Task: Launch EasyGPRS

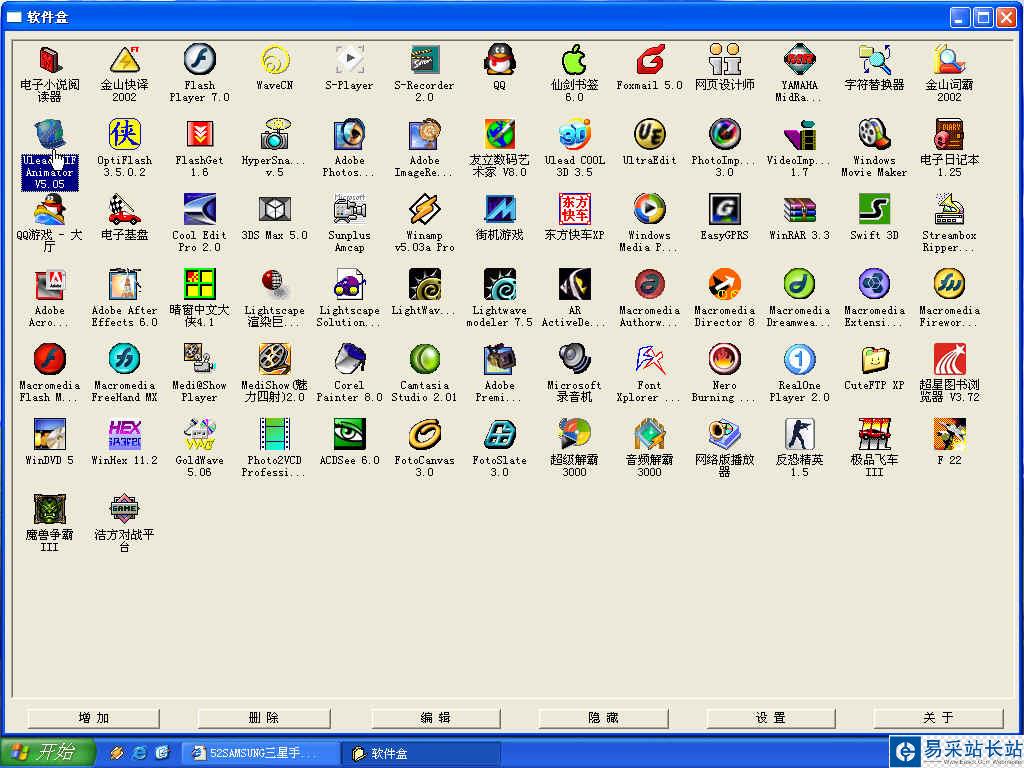Action: point(724,210)
